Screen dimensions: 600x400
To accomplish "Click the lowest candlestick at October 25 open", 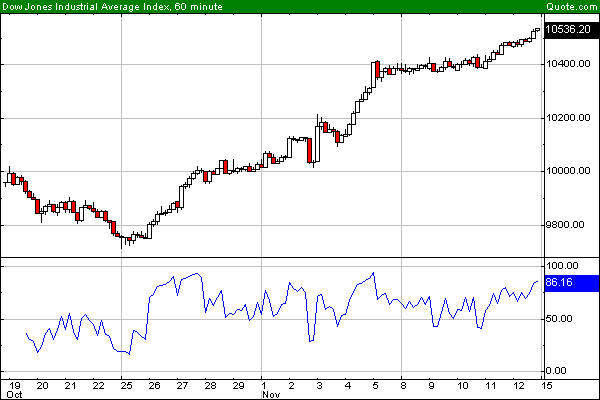I will point(122,242).
